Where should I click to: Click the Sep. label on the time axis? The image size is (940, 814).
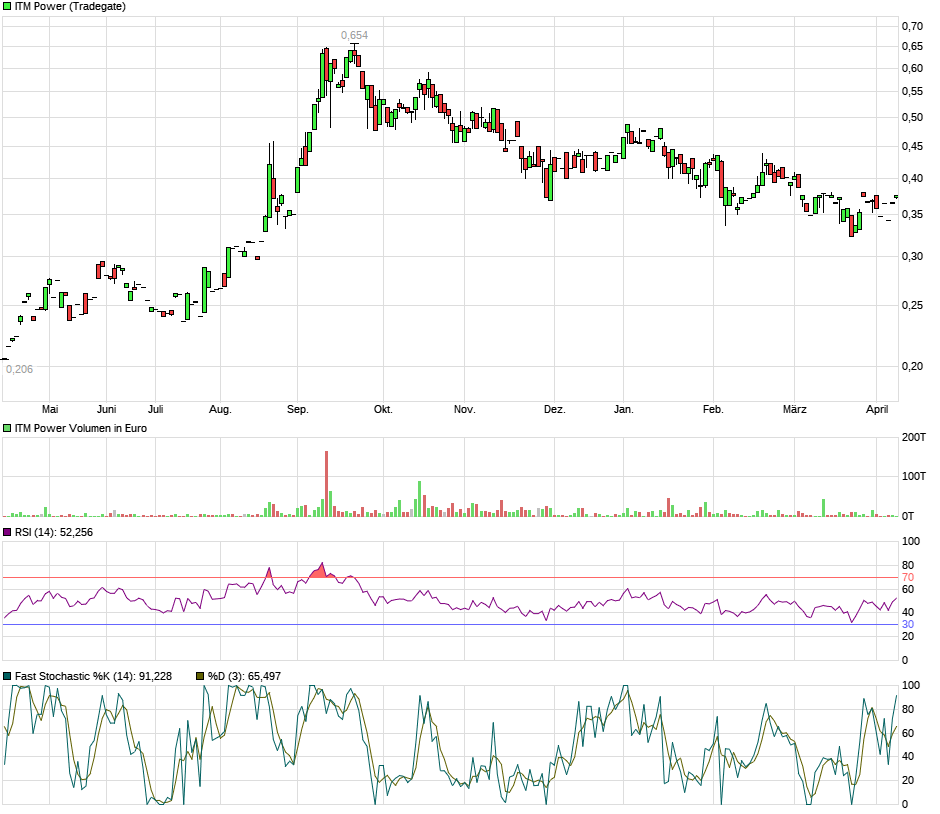click(x=297, y=409)
